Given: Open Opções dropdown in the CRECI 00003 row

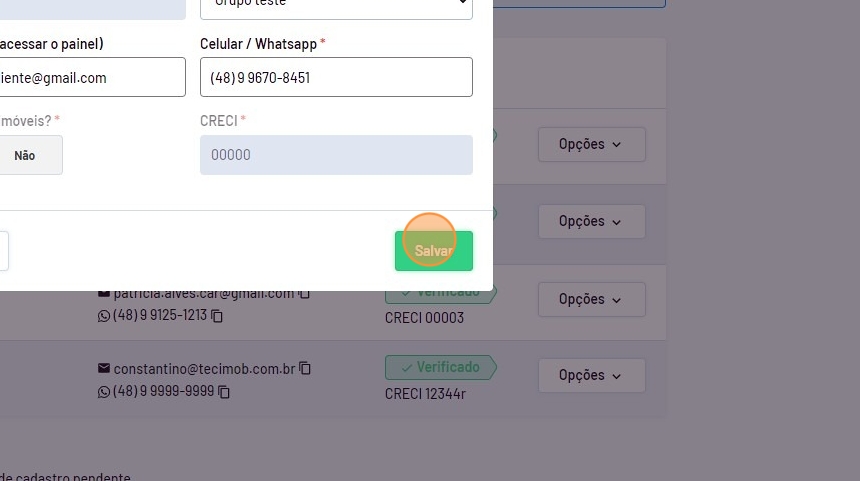Looking at the screenshot, I should click(x=591, y=299).
